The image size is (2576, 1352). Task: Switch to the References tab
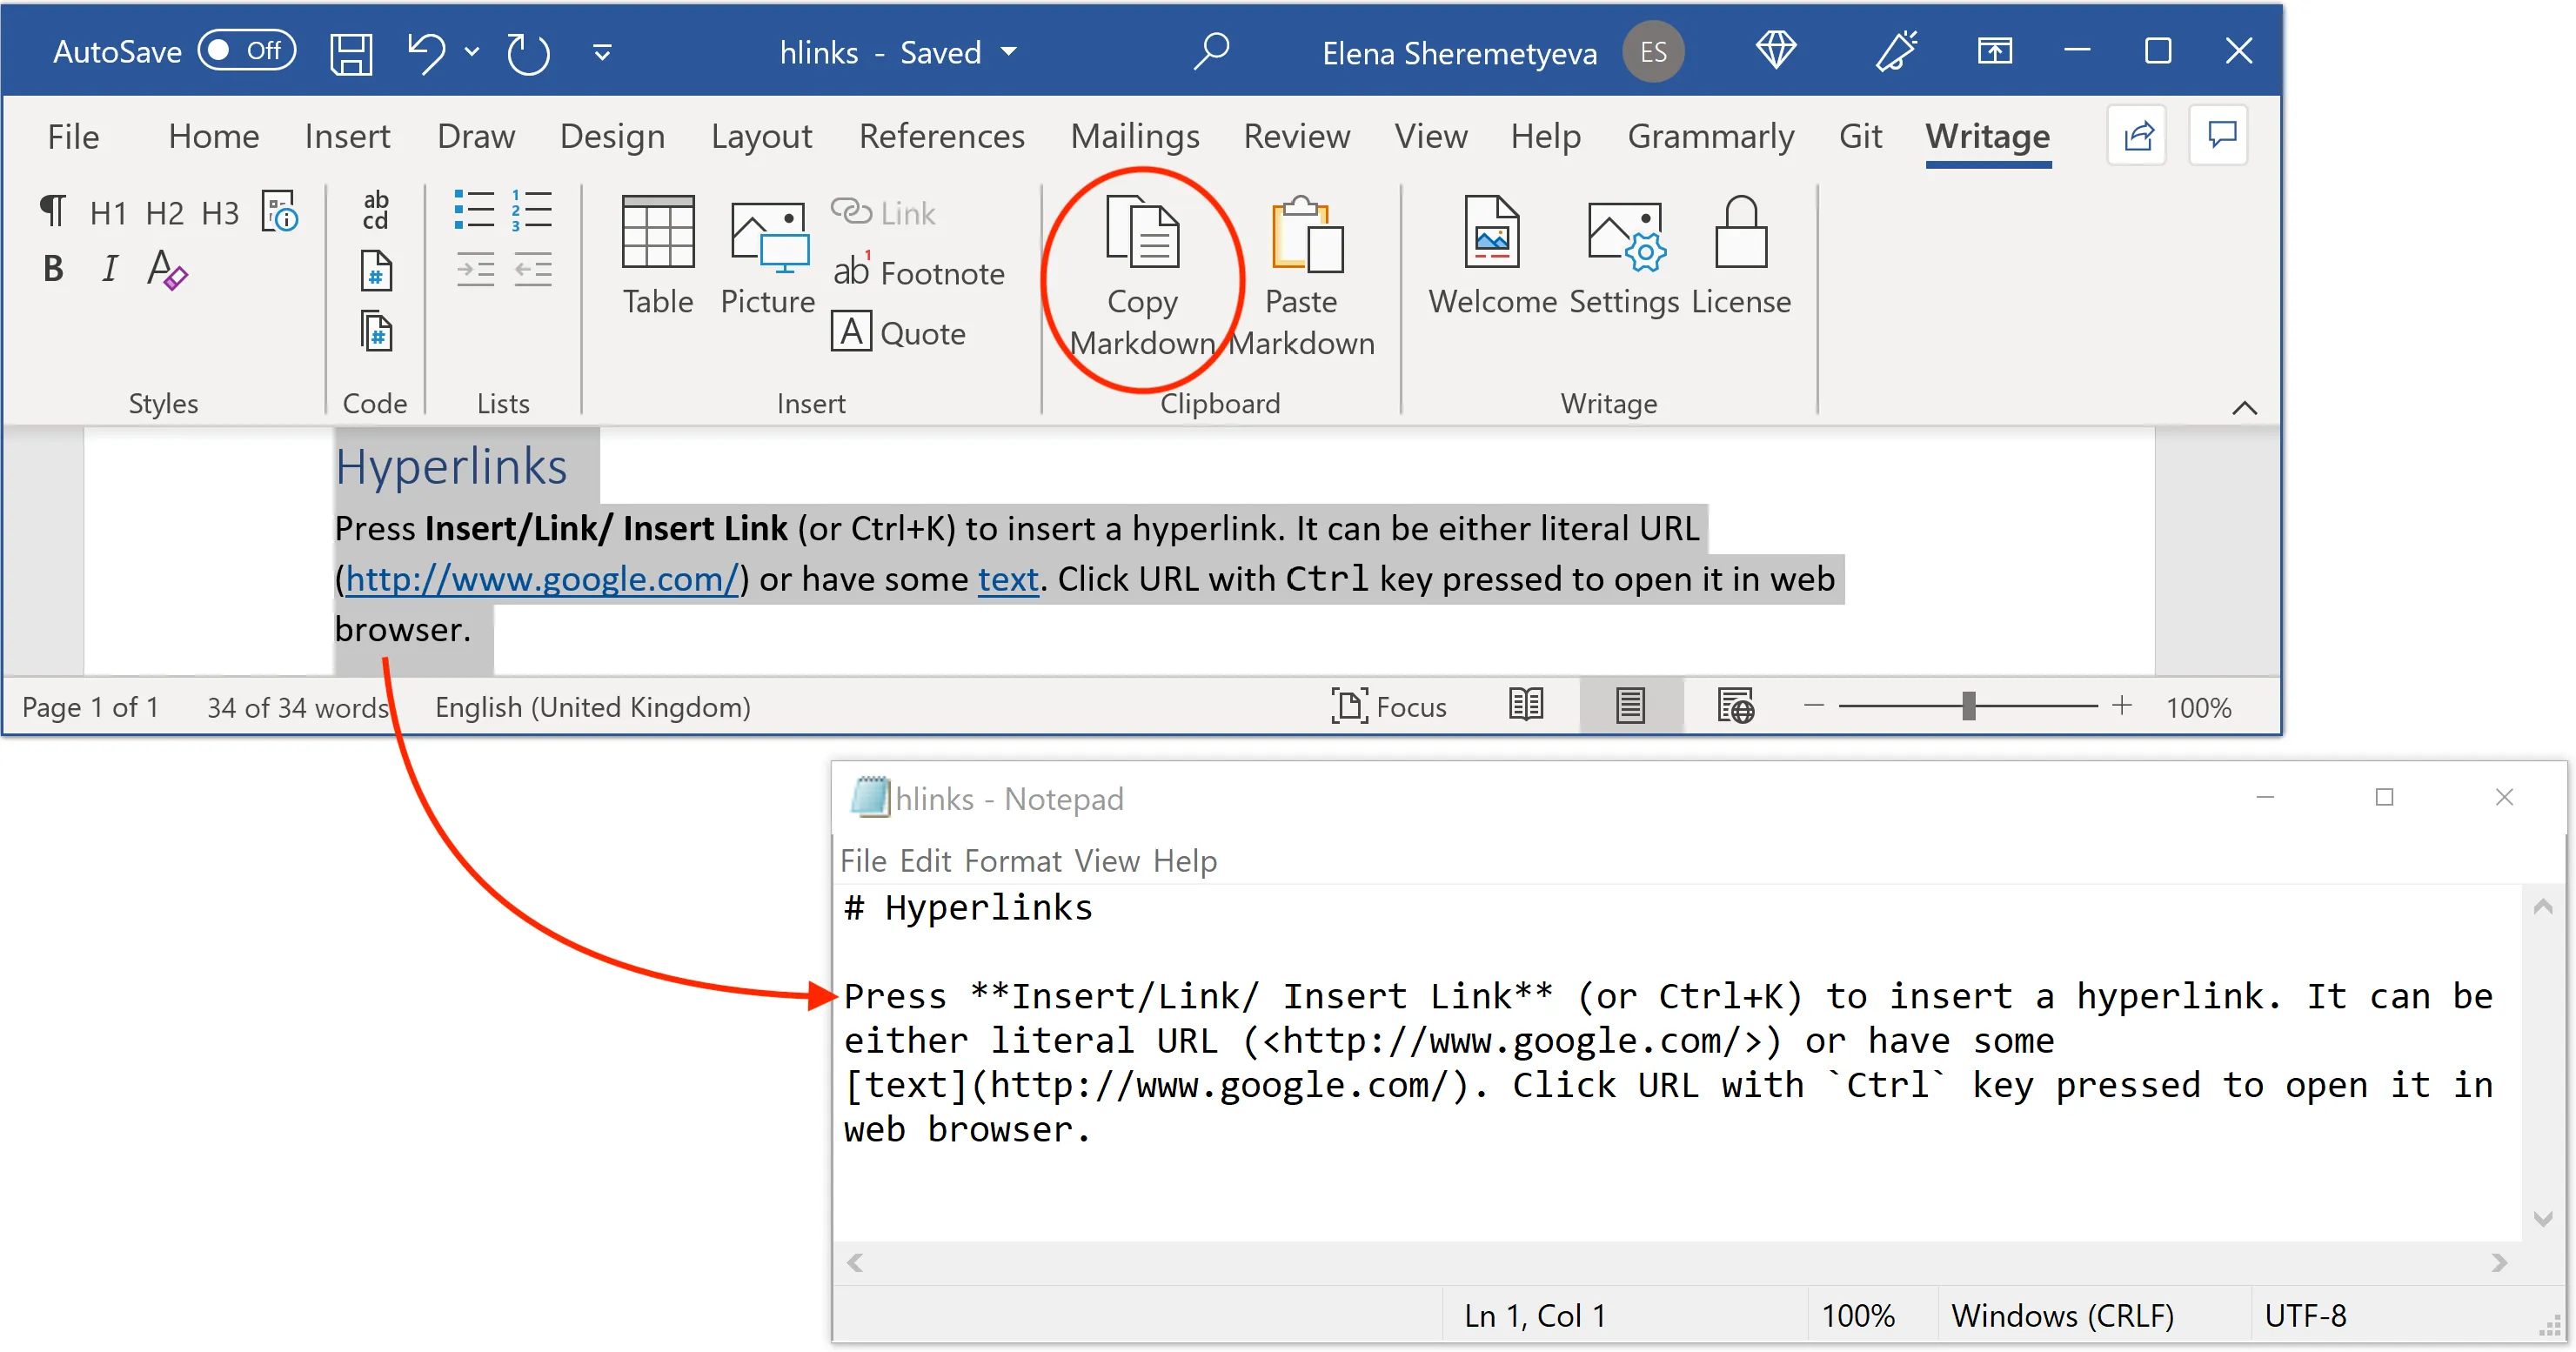click(x=941, y=136)
